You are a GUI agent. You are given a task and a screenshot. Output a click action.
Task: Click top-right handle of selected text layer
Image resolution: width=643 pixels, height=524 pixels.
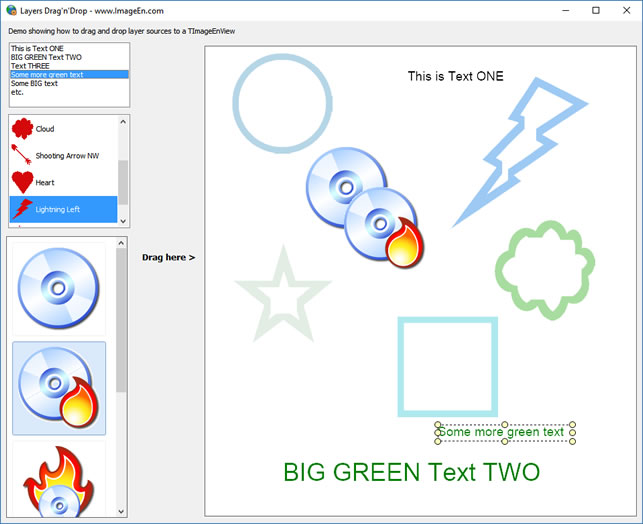pyautogui.click(x=572, y=425)
